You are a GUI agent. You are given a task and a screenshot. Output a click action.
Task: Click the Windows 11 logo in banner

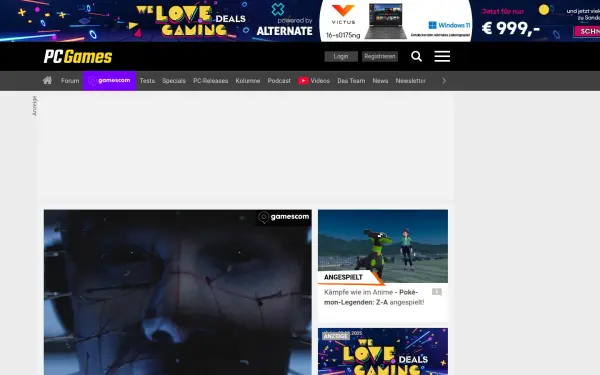pyautogui.click(x=449, y=25)
